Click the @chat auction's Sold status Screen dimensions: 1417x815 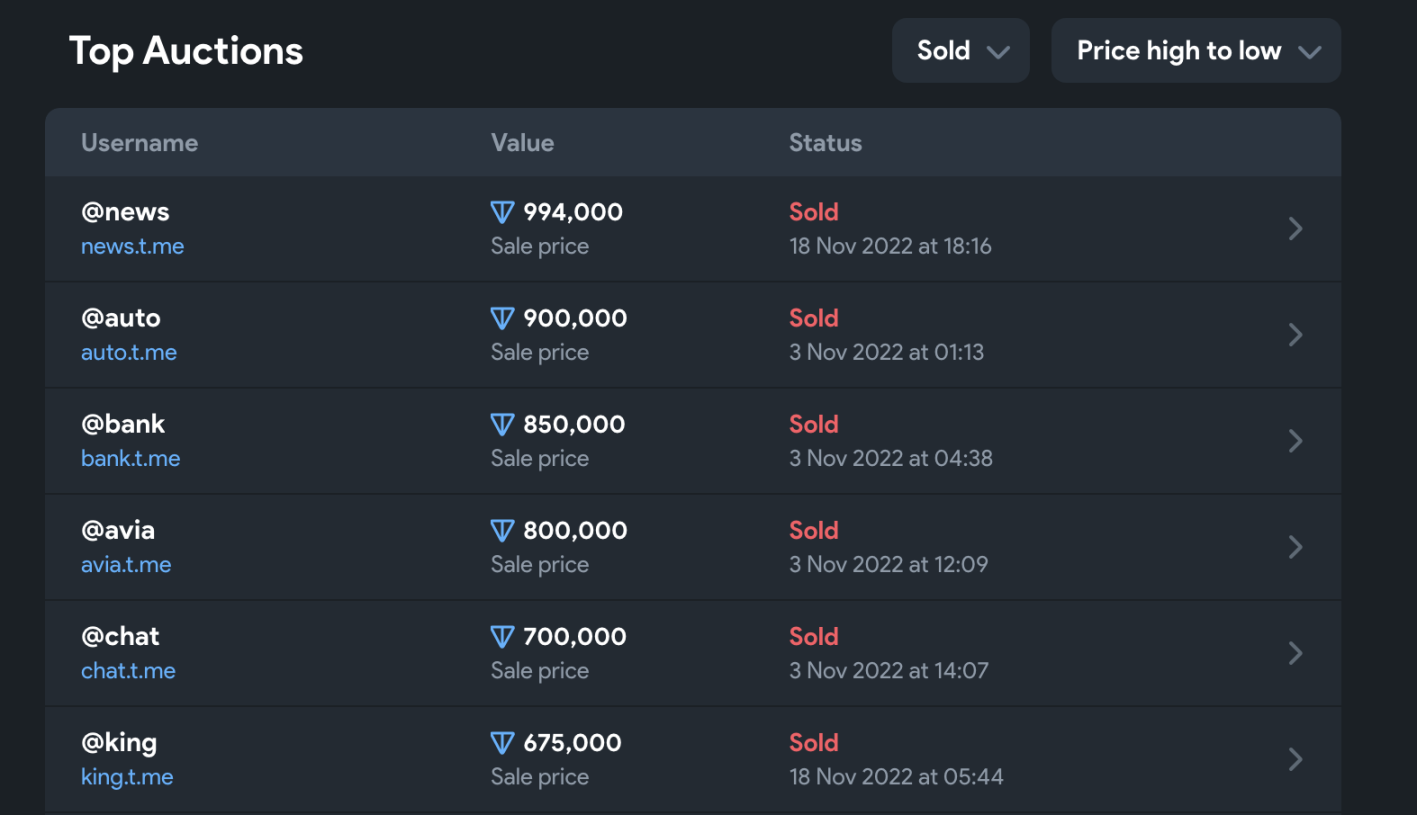click(x=814, y=636)
